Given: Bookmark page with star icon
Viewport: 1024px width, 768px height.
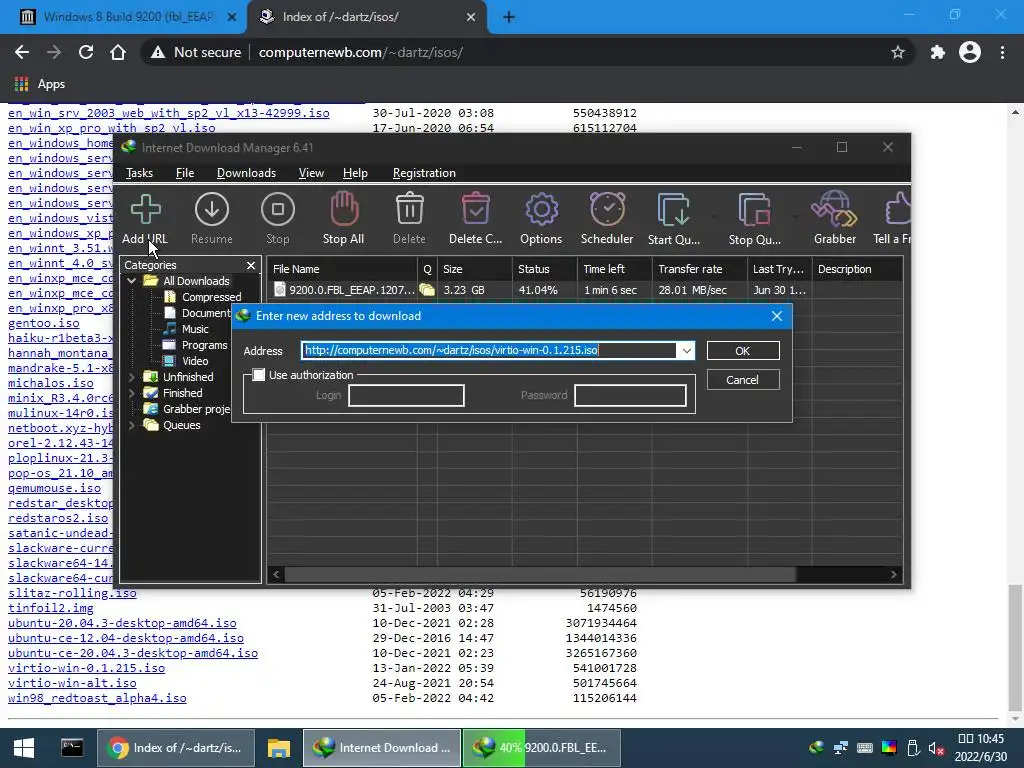Looking at the screenshot, I should (x=898, y=52).
